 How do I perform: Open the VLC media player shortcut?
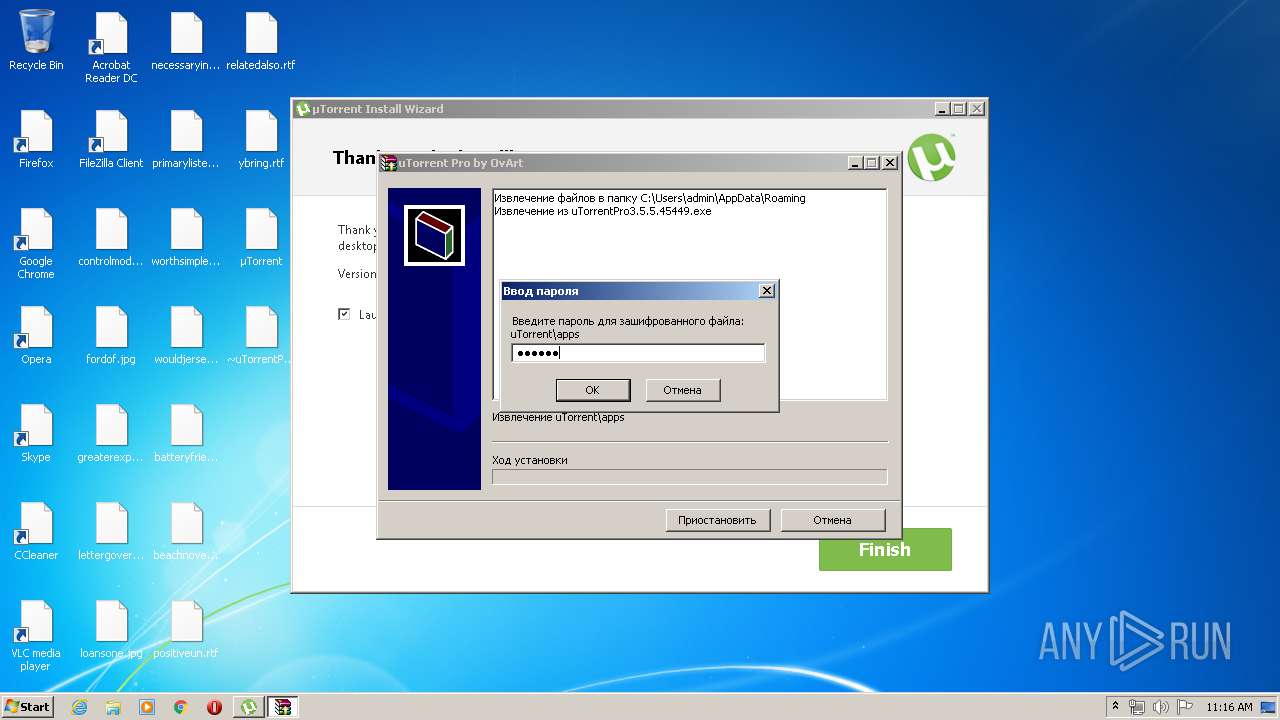(36, 635)
